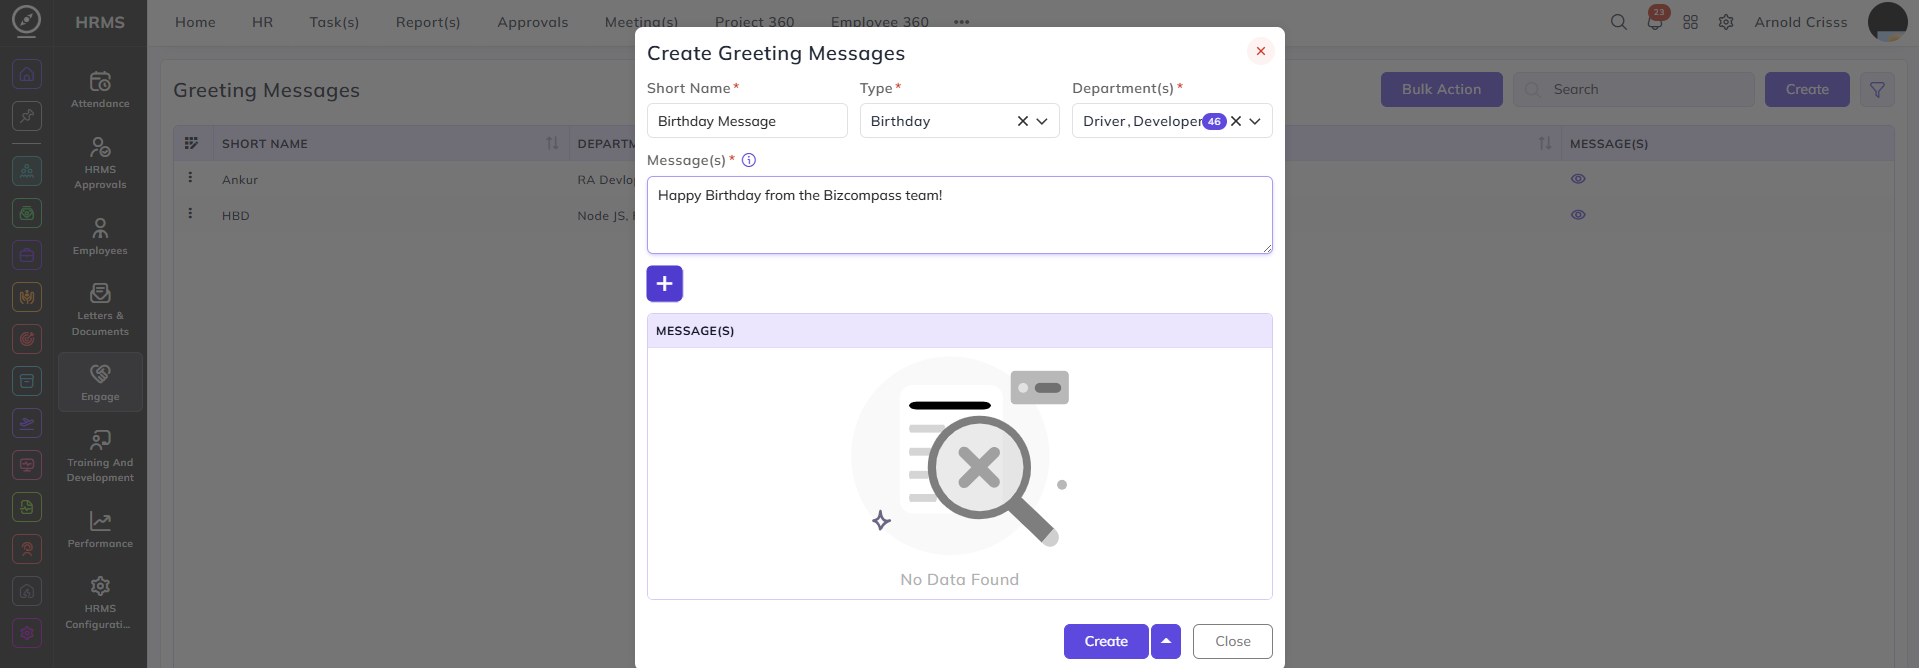Open global search magnifier icon
The image size is (1919, 668).
click(x=1618, y=22)
